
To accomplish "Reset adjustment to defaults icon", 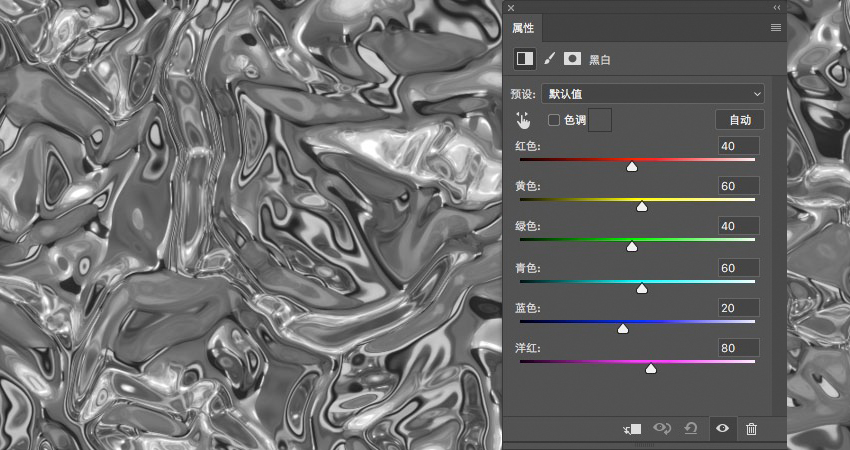I will coord(691,429).
